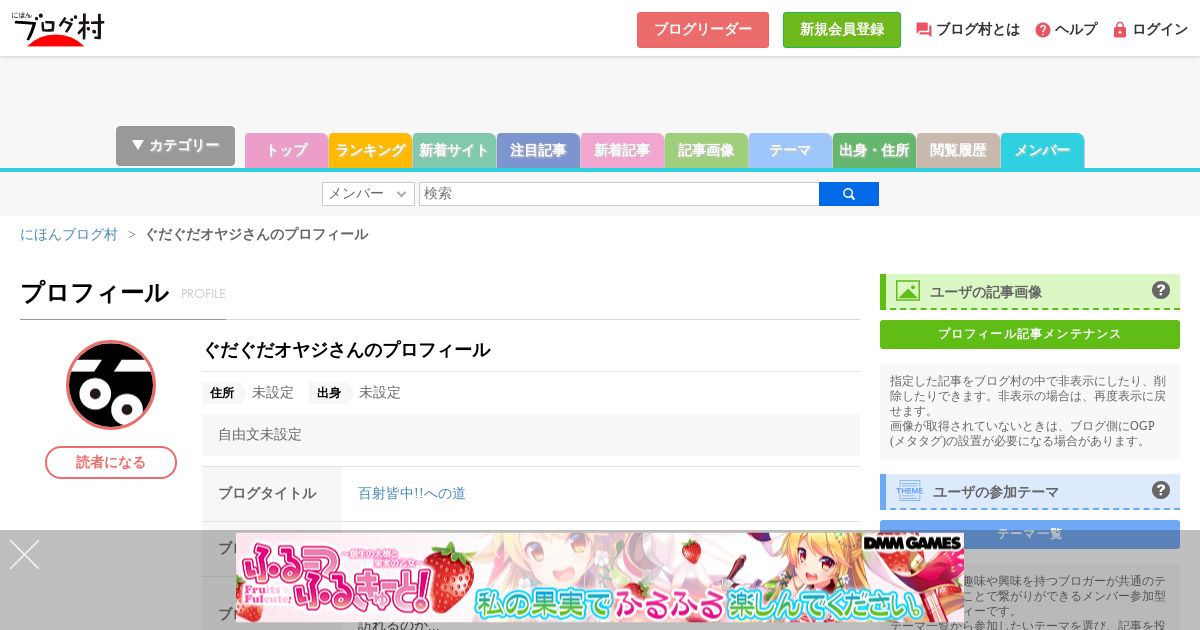Switch to the 注目記事 tab
1200x630 pixels.
538,151
